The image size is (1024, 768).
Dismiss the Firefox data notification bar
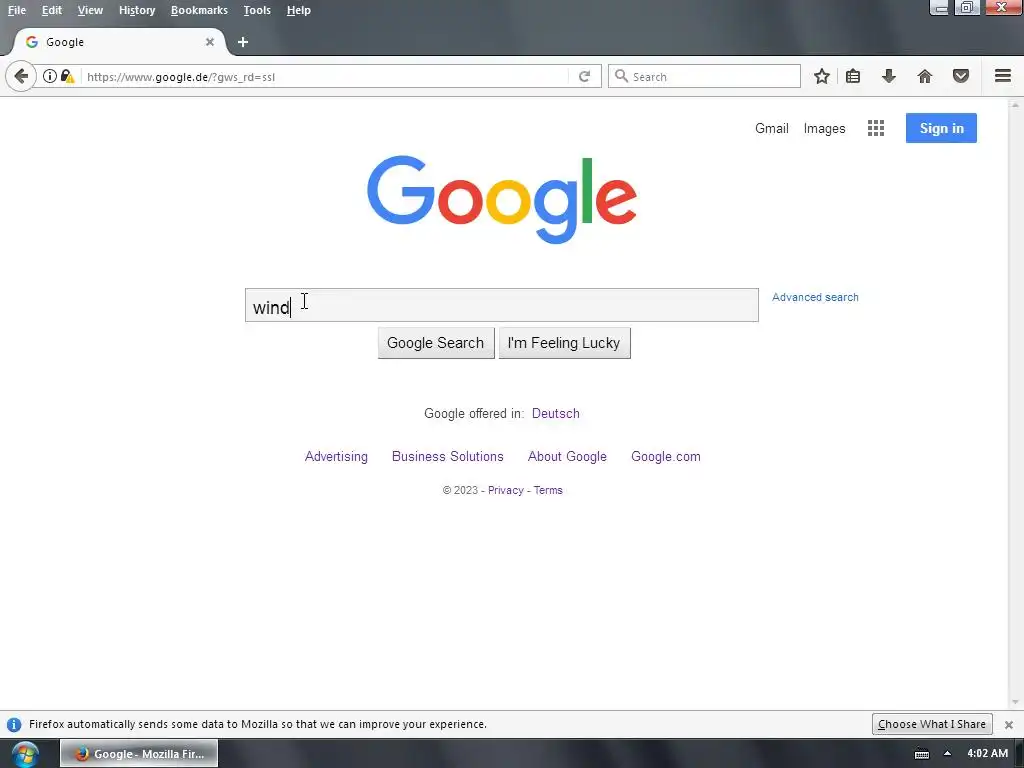pyautogui.click(x=1009, y=724)
